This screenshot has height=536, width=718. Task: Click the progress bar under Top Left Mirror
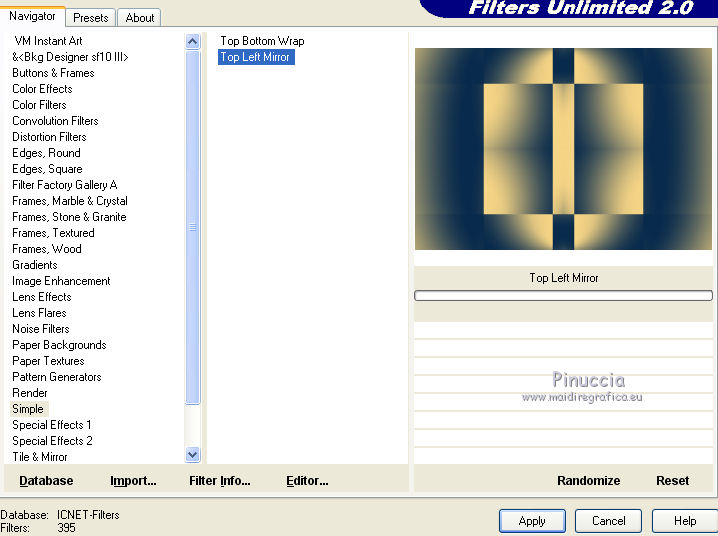tap(563, 296)
